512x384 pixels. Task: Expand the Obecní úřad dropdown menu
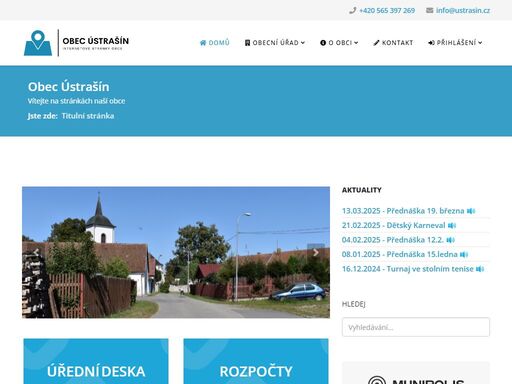point(275,43)
